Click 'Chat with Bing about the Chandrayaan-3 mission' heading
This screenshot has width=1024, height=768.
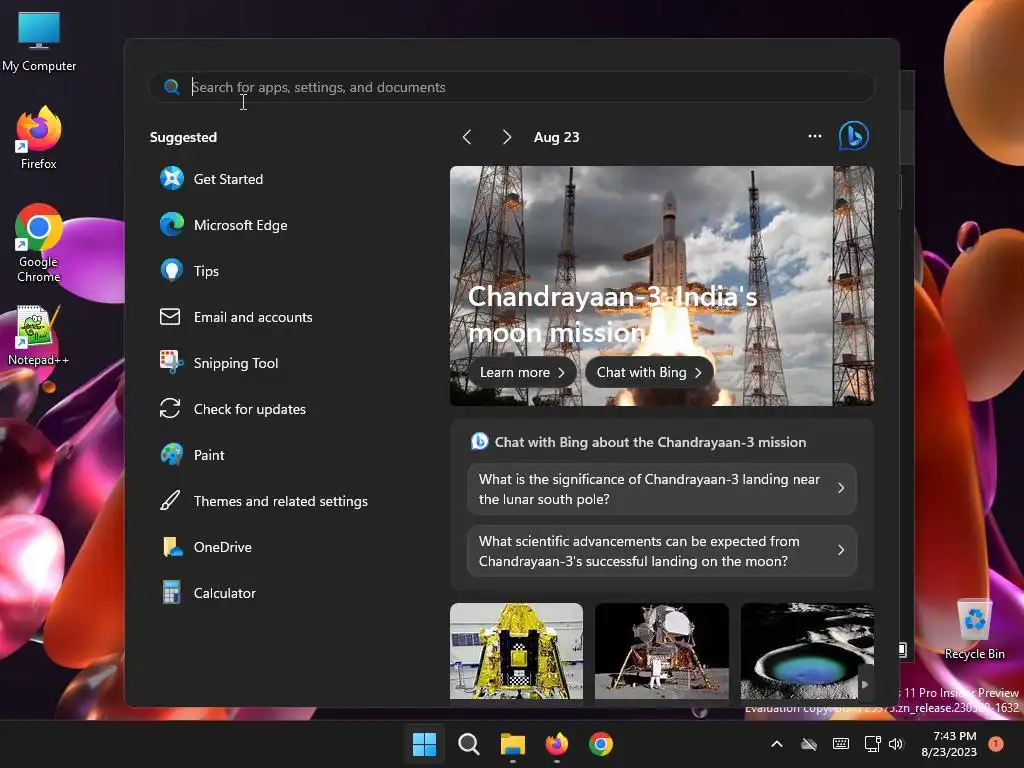click(x=650, y=442)
